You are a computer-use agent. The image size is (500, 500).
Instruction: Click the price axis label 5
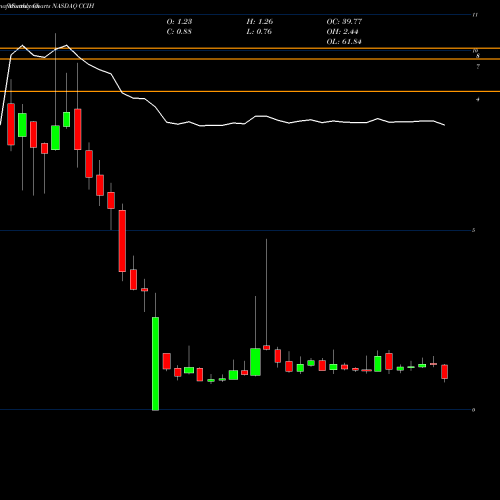click(x=473, y=230)
